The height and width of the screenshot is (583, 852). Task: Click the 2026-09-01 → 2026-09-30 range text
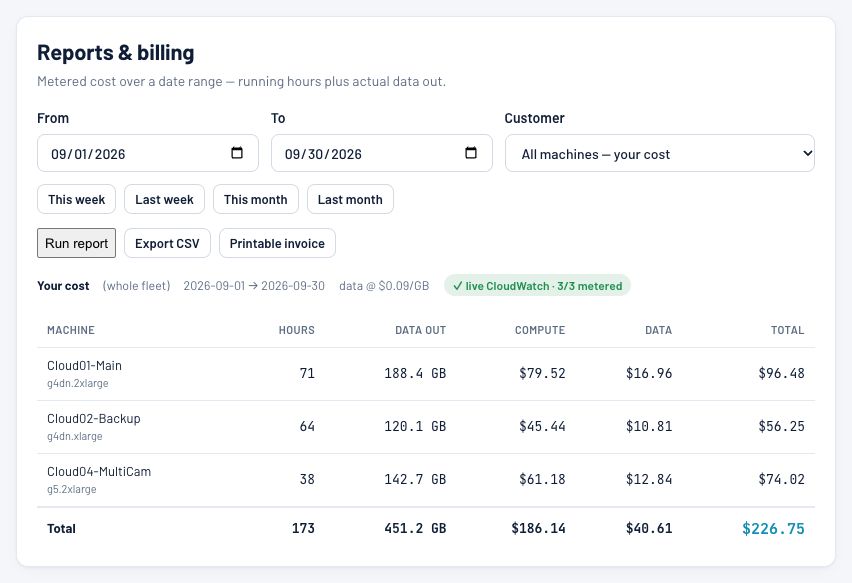[x=254, y=286]
